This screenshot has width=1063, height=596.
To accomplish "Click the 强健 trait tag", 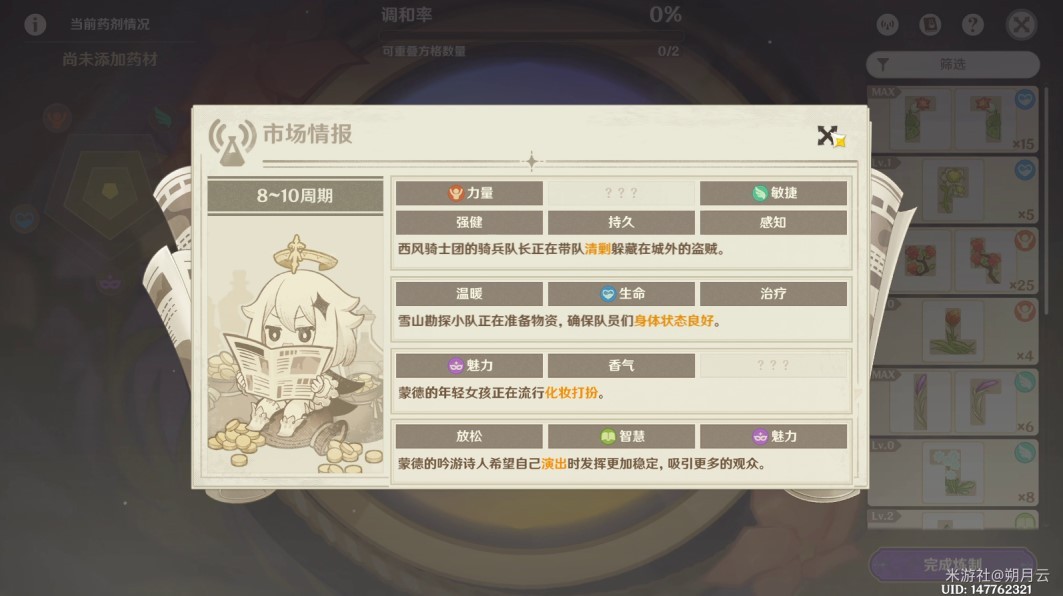I will (x=469, y=222).
